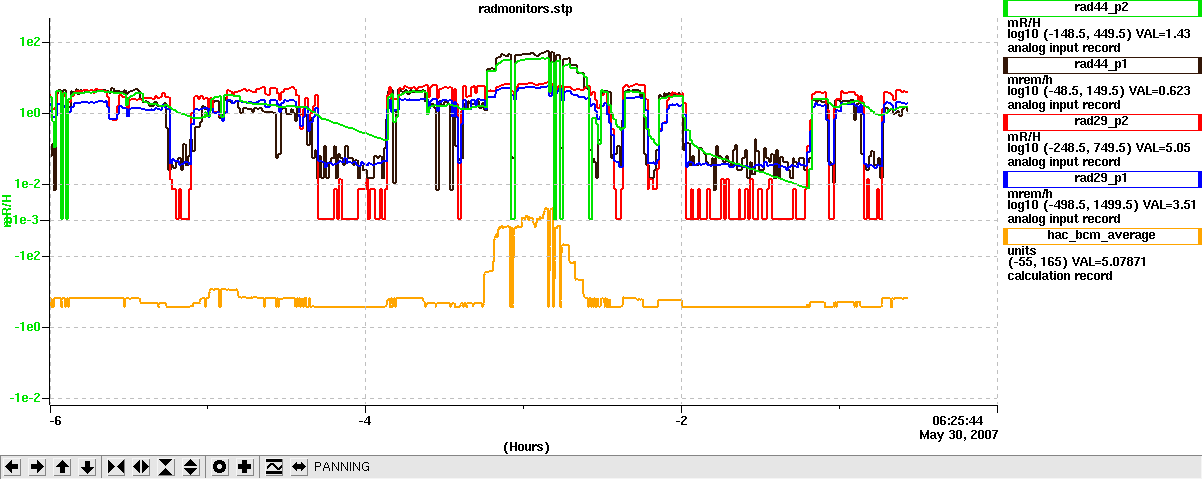
Task: Click 'units' text under hac_bcm_average
Action: 1022,250
